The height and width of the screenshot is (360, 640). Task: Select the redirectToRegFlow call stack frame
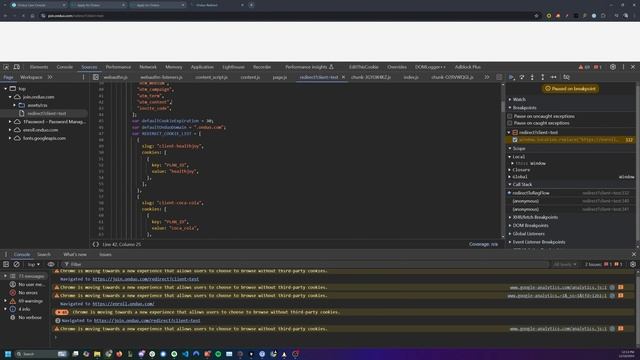click(x=531, y=193)
